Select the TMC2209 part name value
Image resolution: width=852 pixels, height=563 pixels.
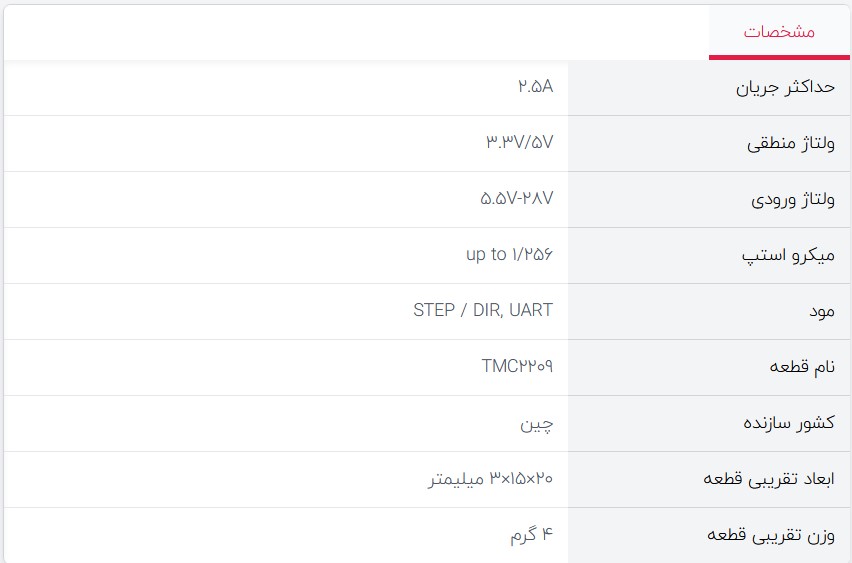(x=517, y=367)
